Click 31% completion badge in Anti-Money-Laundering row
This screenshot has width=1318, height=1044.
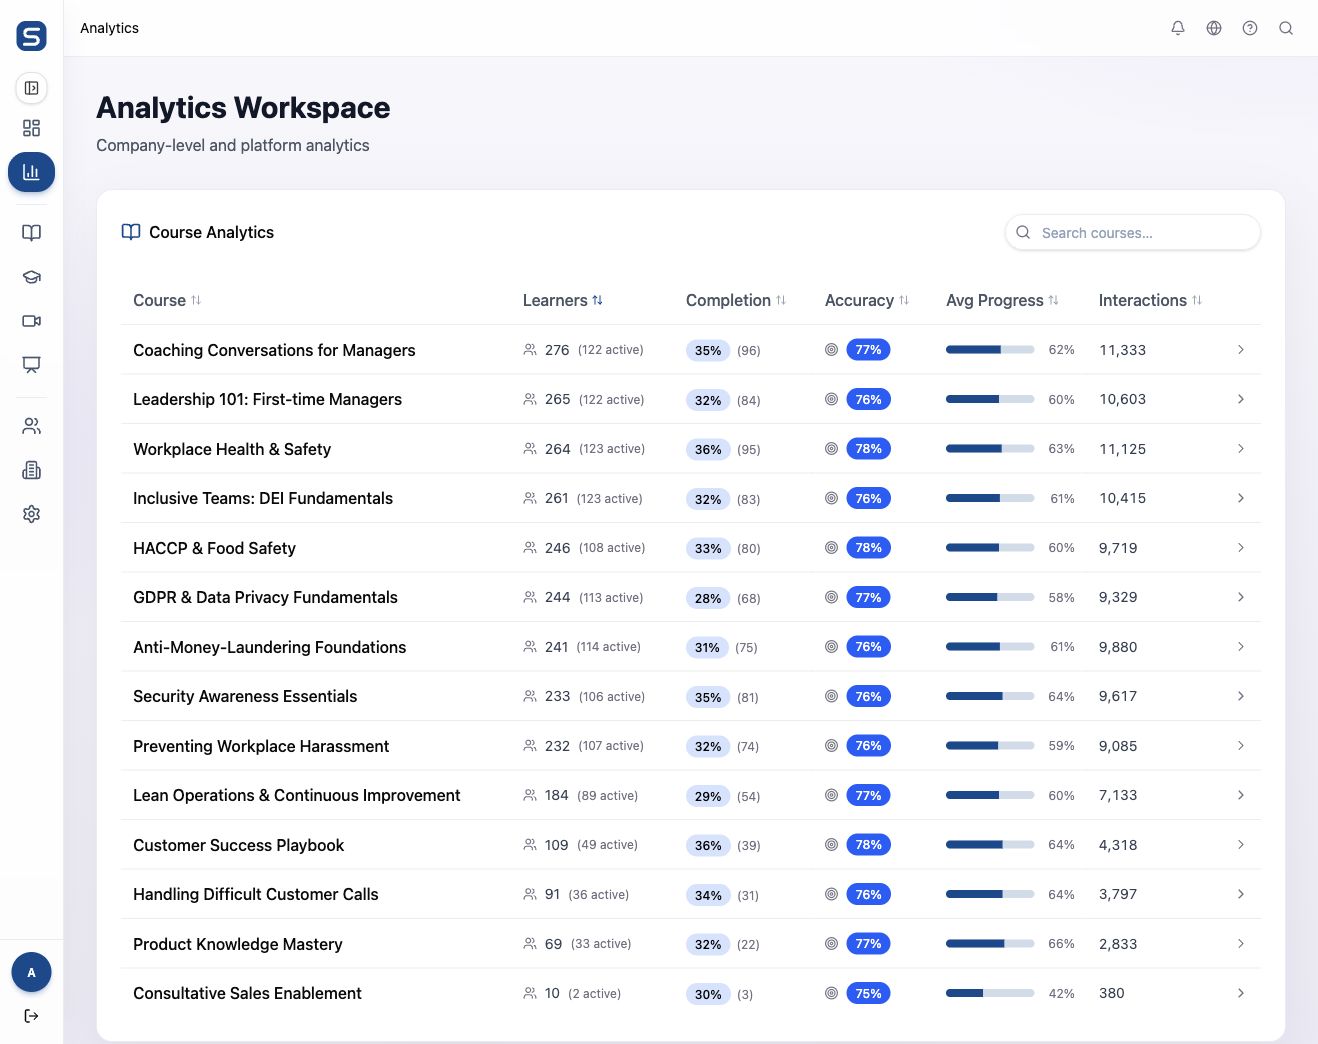(x=707, y=647)
